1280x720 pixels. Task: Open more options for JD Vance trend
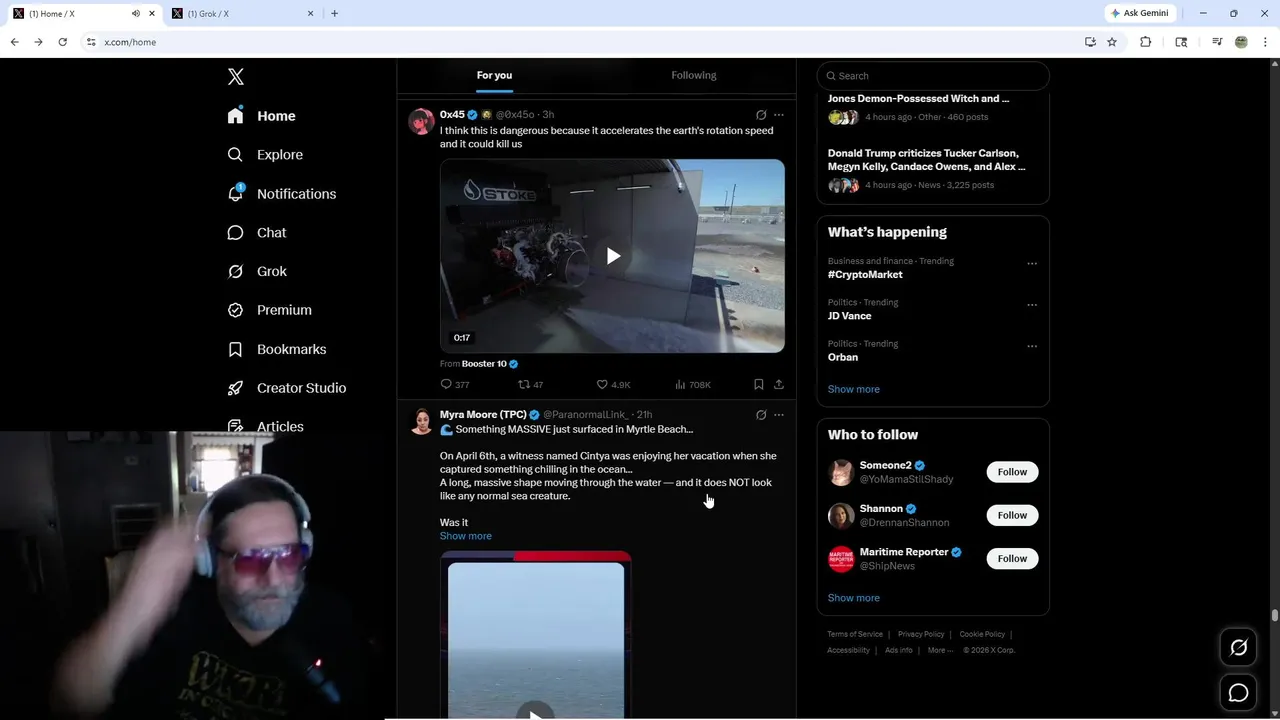(1032, 305)
